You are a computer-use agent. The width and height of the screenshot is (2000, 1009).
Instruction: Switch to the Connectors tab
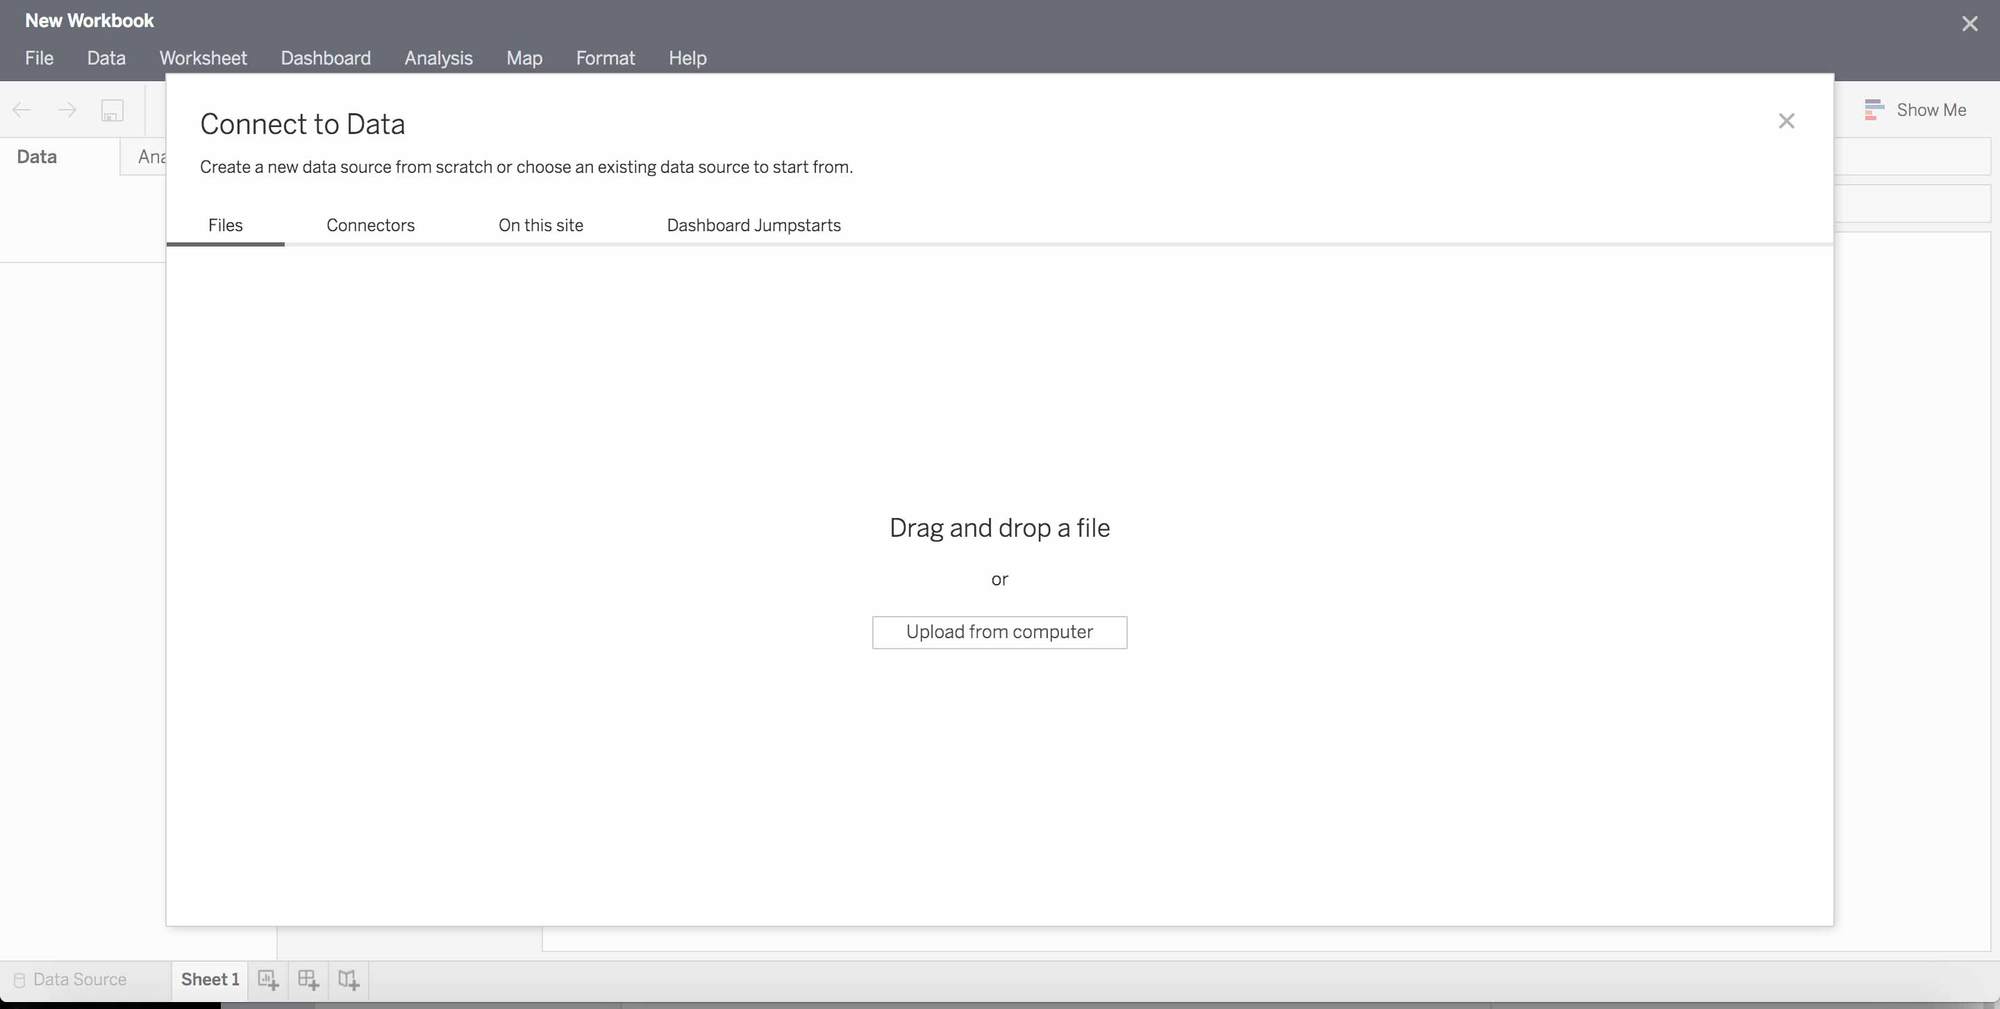(370, 225)
